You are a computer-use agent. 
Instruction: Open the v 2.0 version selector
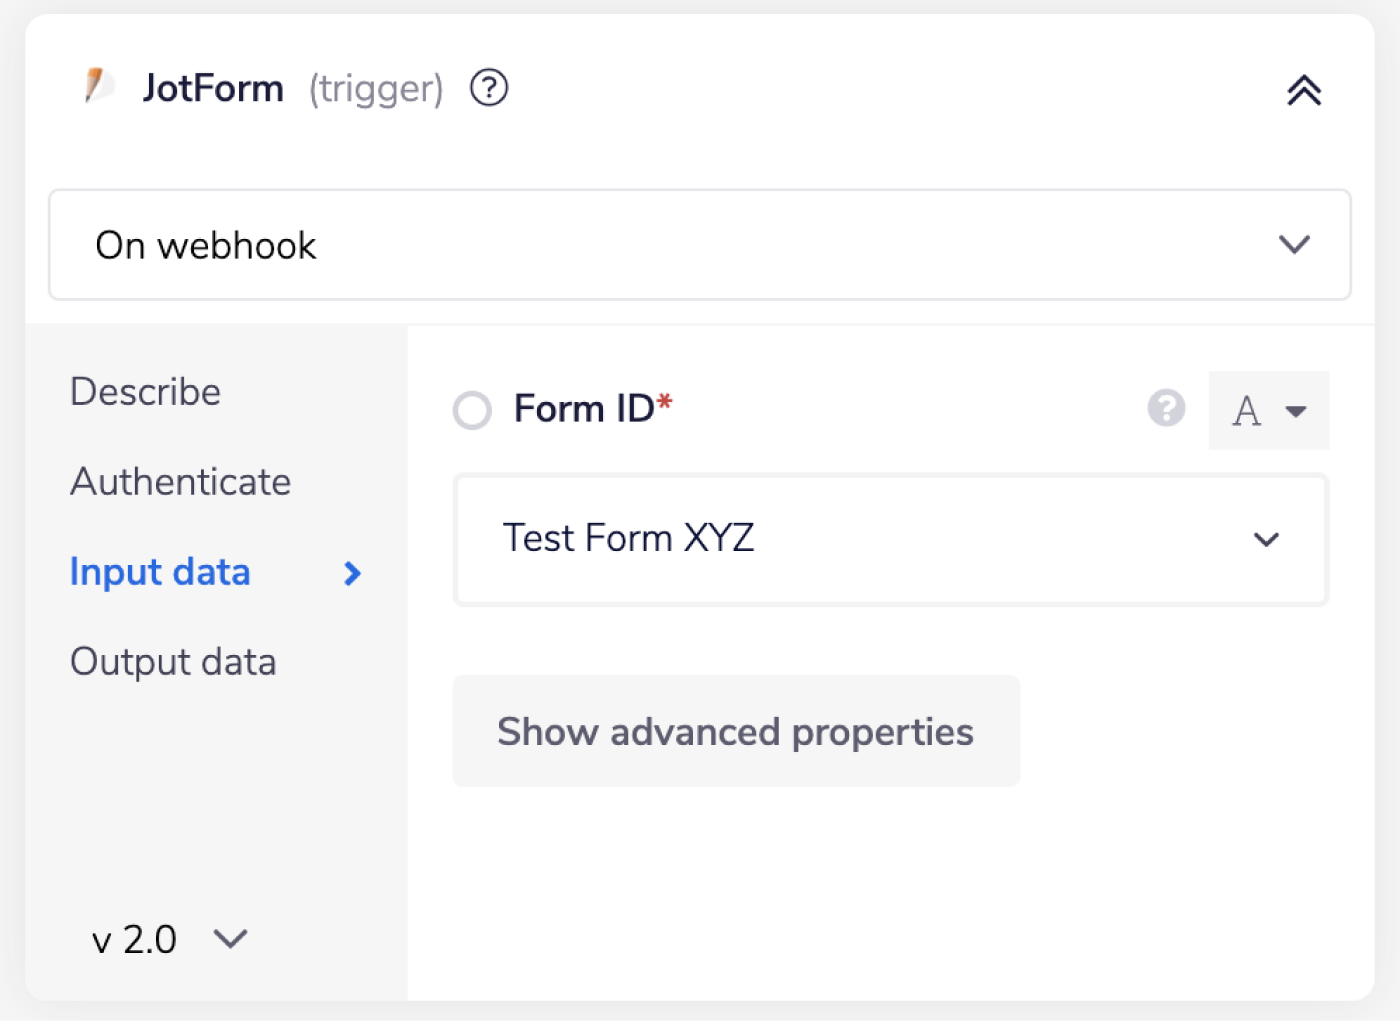(168, 939)
